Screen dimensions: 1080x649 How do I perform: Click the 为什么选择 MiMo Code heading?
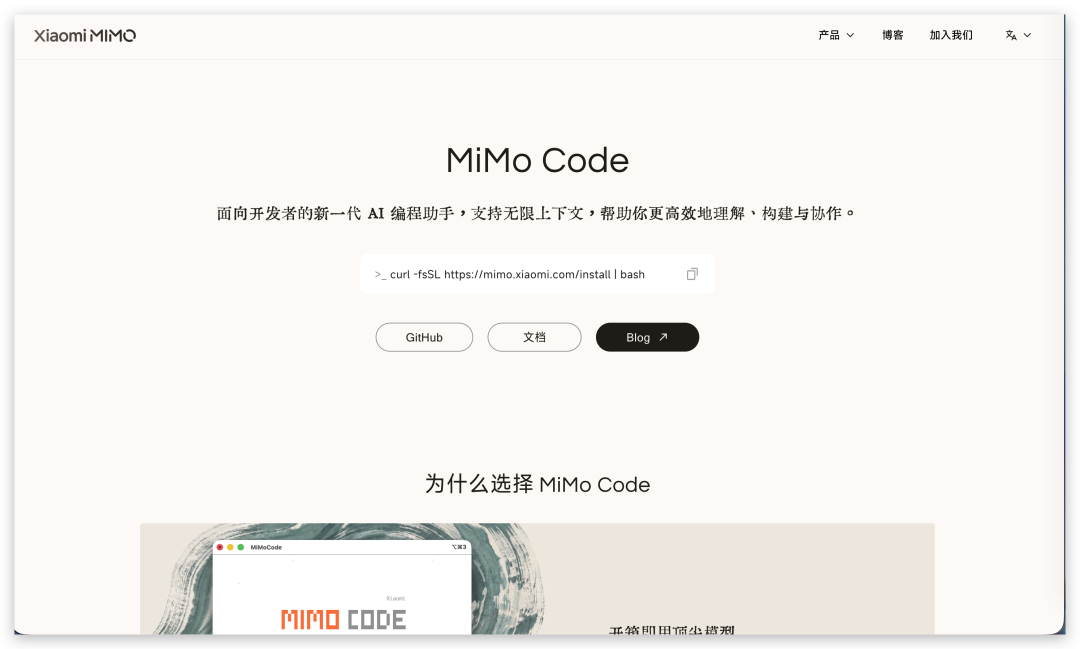(537, 484)
